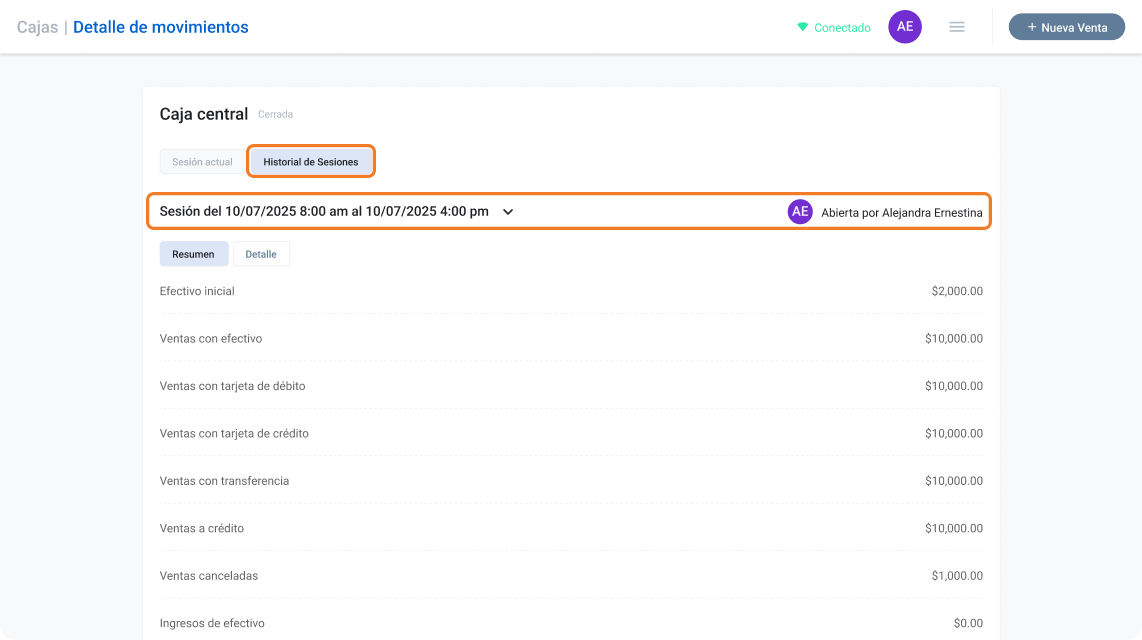Click the Ventas a crédito label
Viewport: 1142px width, 640px height.
[x=202, y=529]
